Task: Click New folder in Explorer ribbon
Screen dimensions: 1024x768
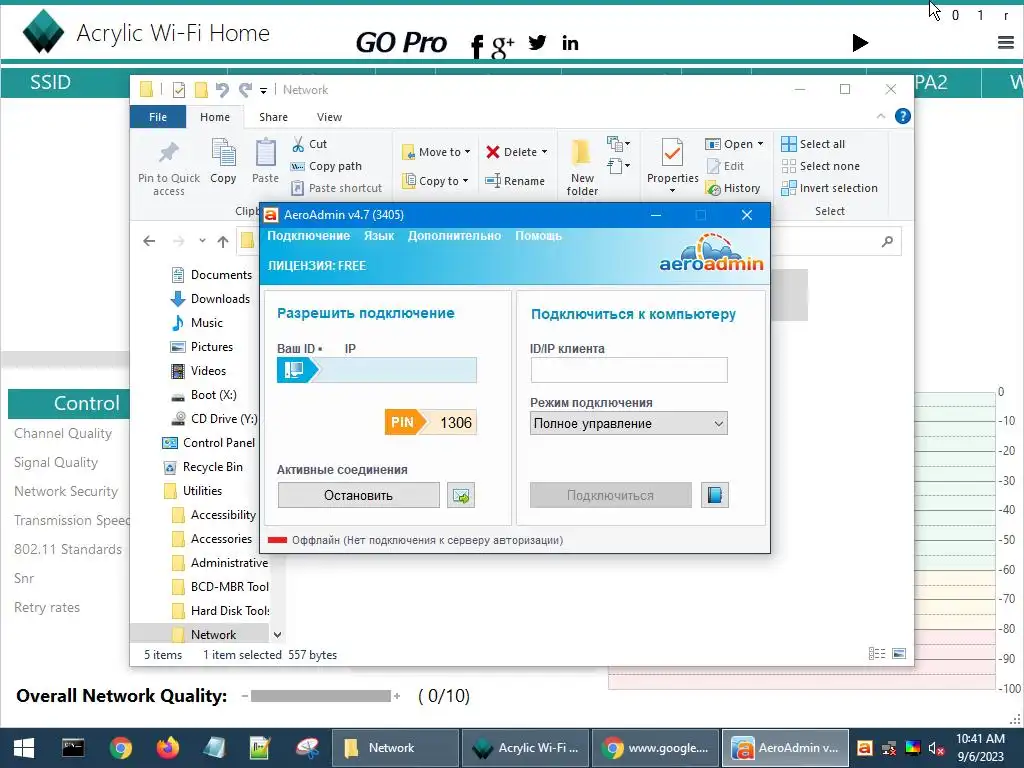Action: [x=582, y=167]
